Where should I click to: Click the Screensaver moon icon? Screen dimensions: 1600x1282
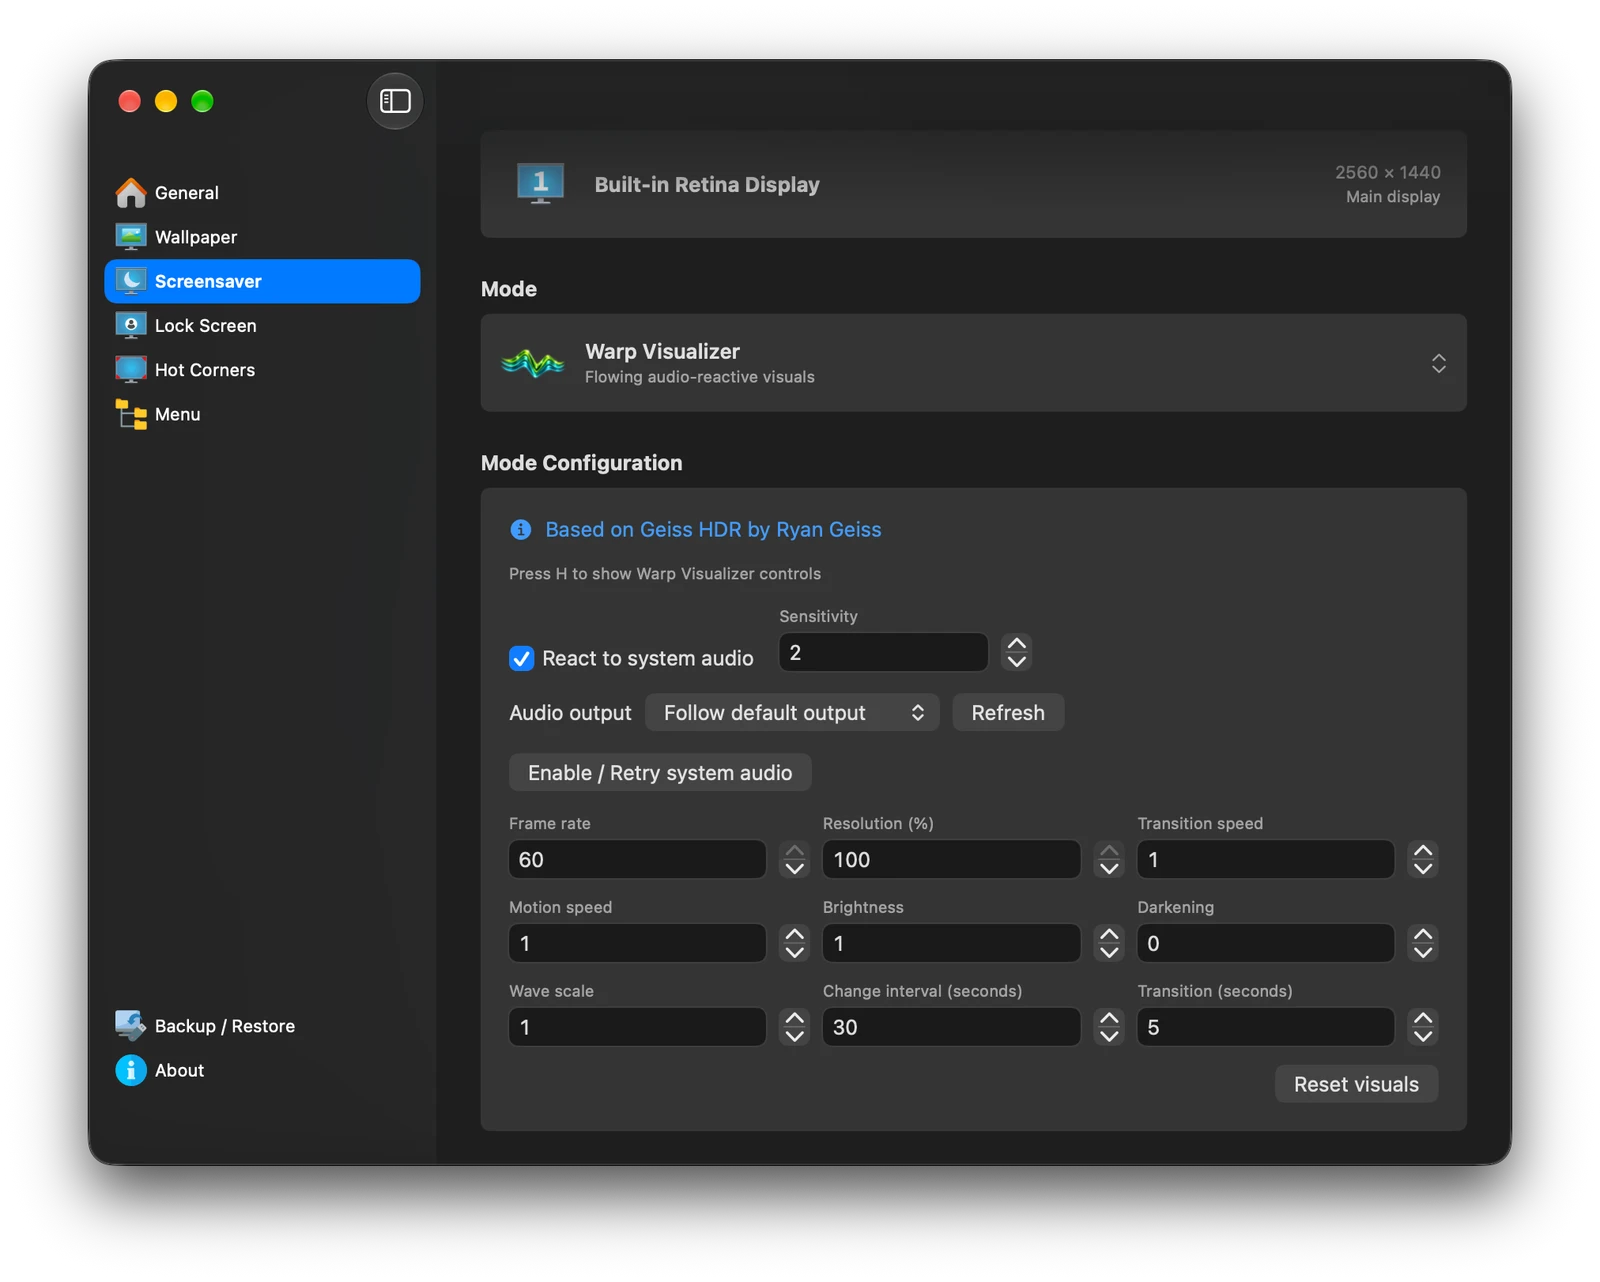tap(131, 281)
